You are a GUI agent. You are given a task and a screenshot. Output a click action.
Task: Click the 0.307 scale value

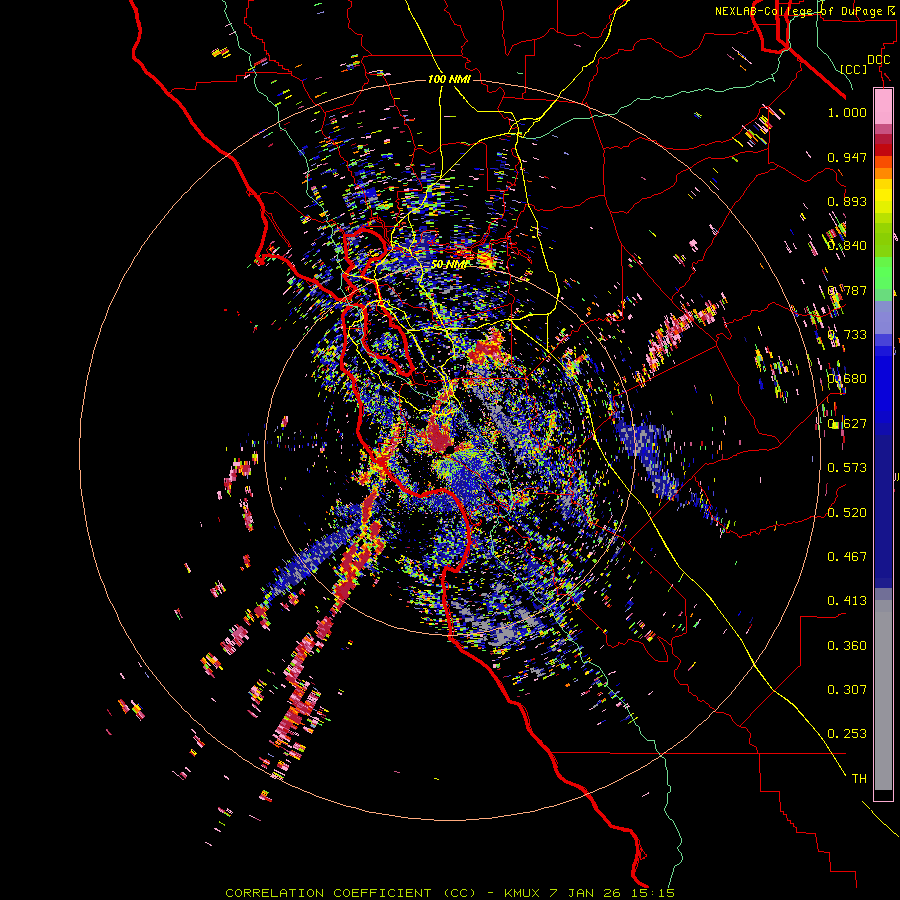coord(847,690)
